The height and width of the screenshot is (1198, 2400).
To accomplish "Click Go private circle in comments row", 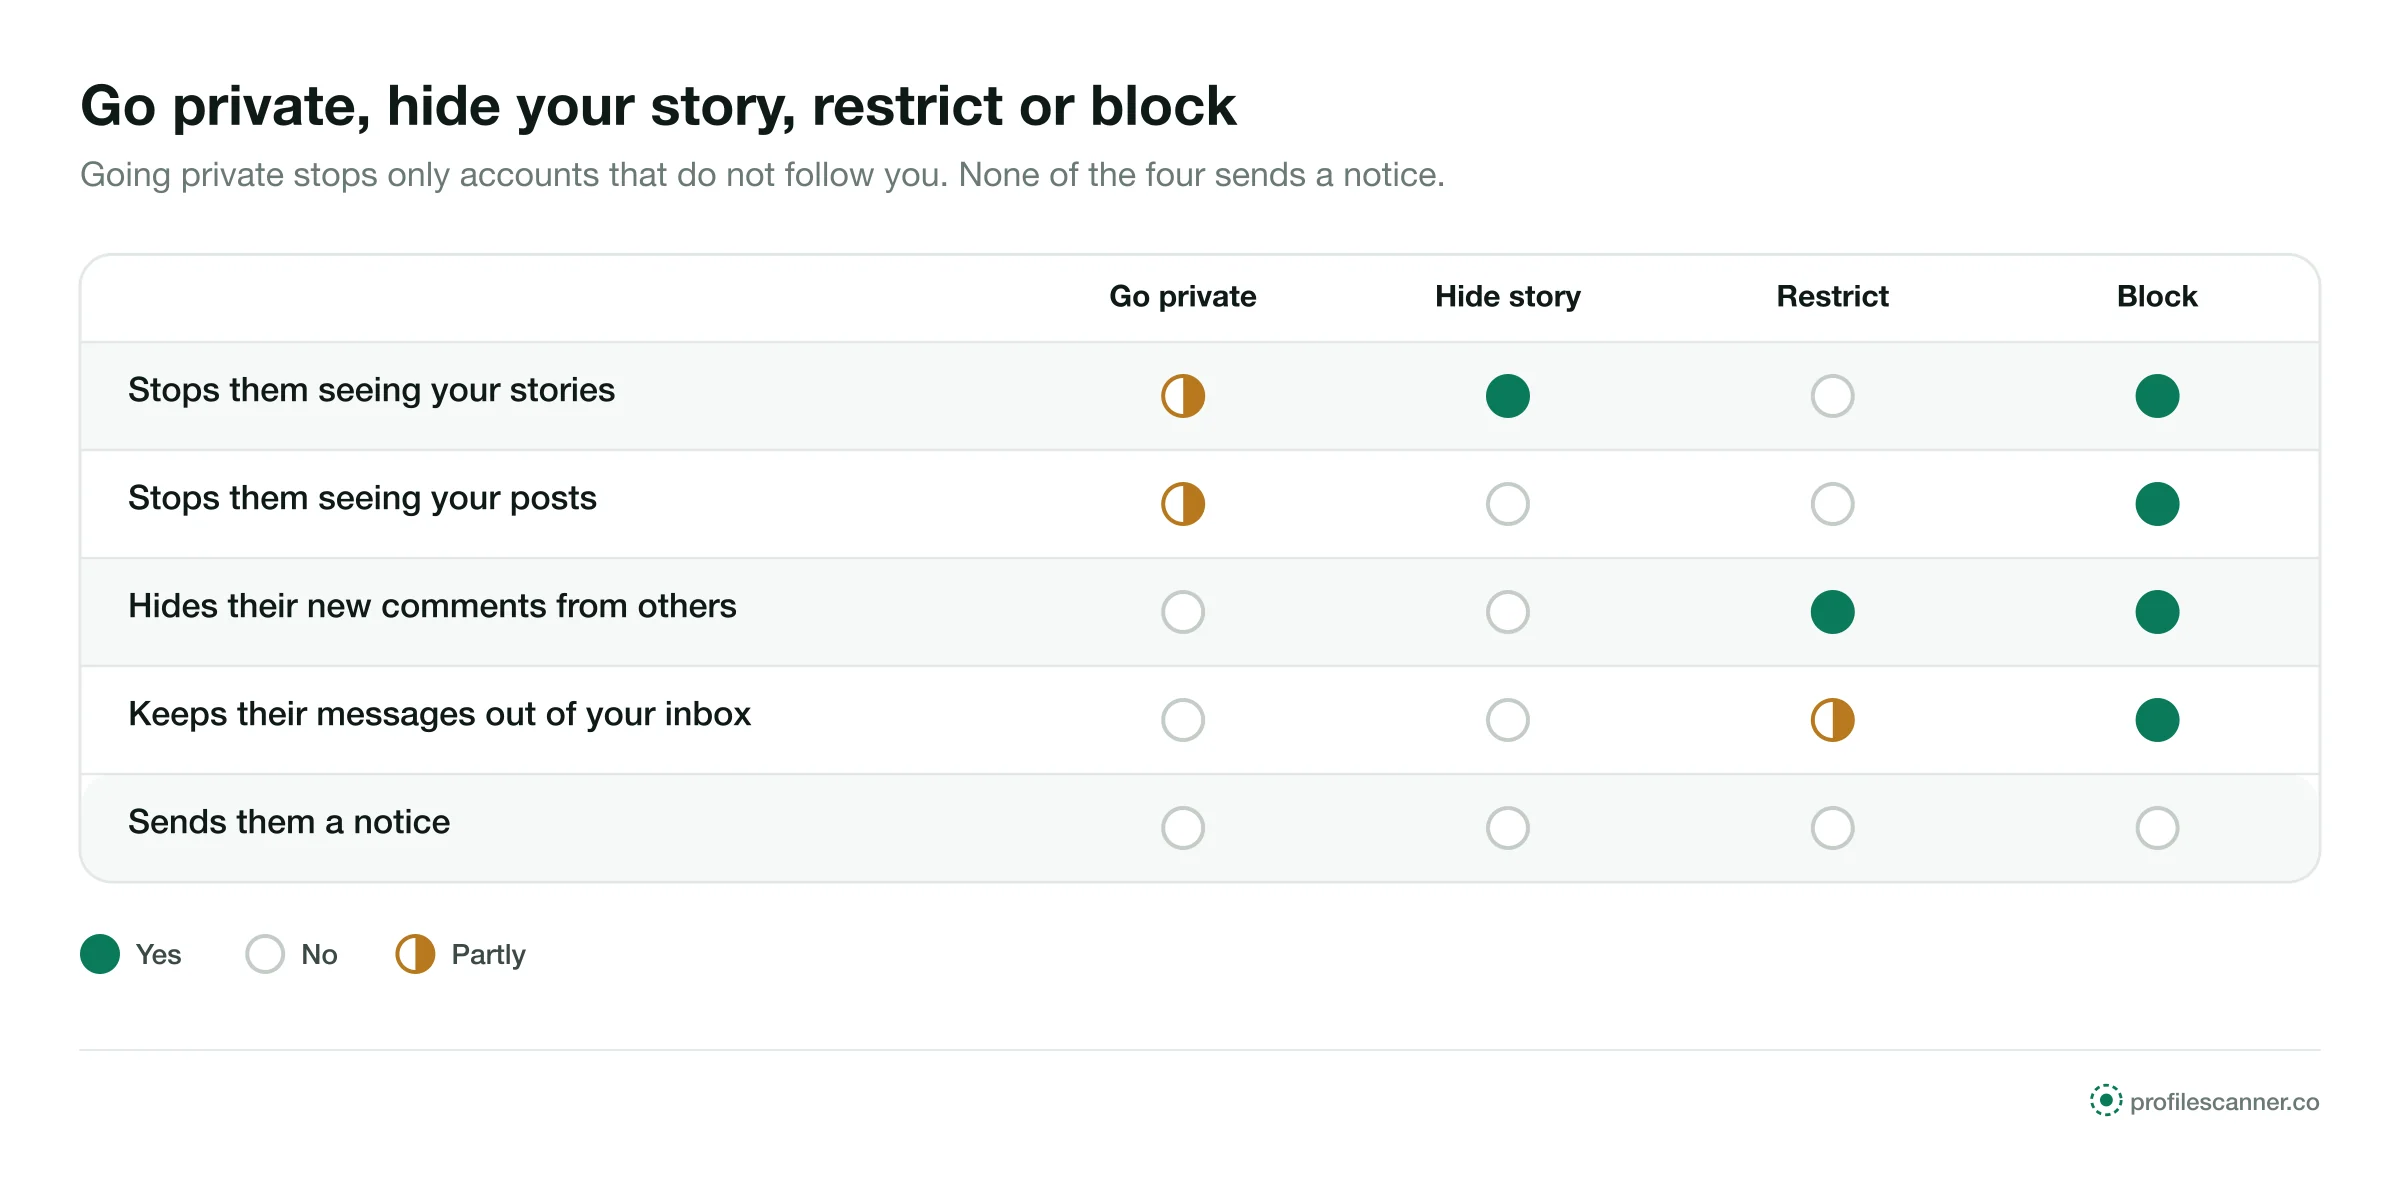I will [x=1183, y=612].
